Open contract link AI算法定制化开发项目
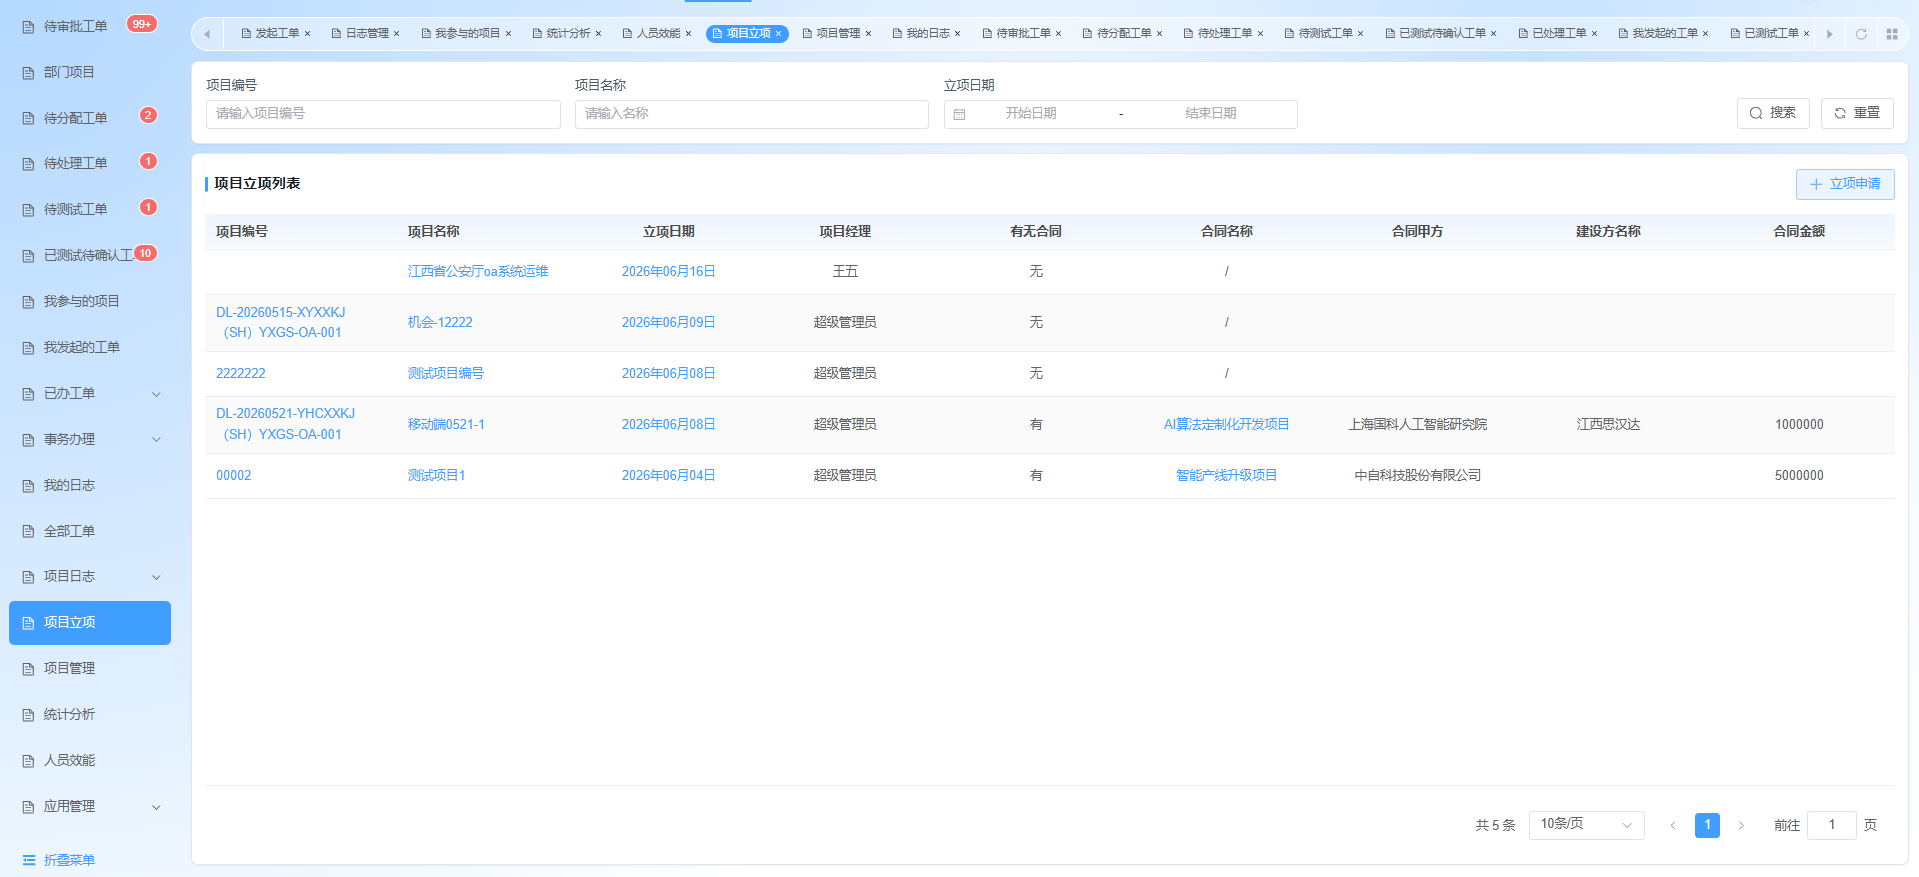The height and width of the screenshot is (877, 1919). (x=1226, y=425)
